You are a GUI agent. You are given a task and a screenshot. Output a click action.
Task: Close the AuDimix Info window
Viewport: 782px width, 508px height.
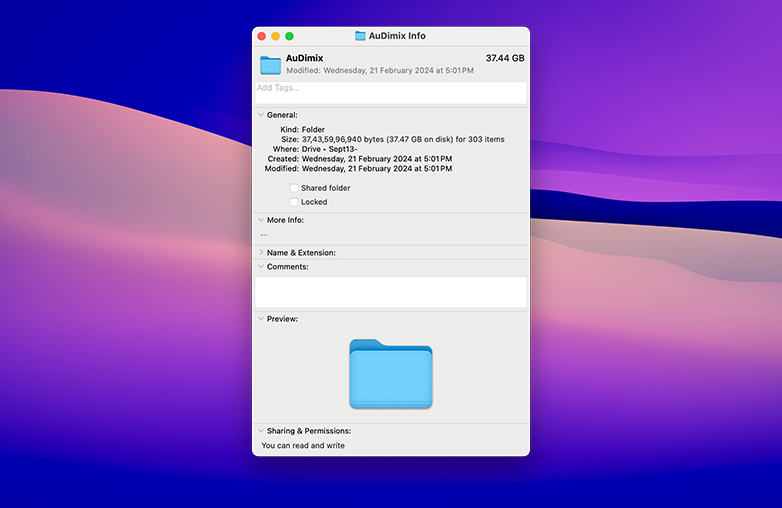pyautogui.click(x=261, y=36)
